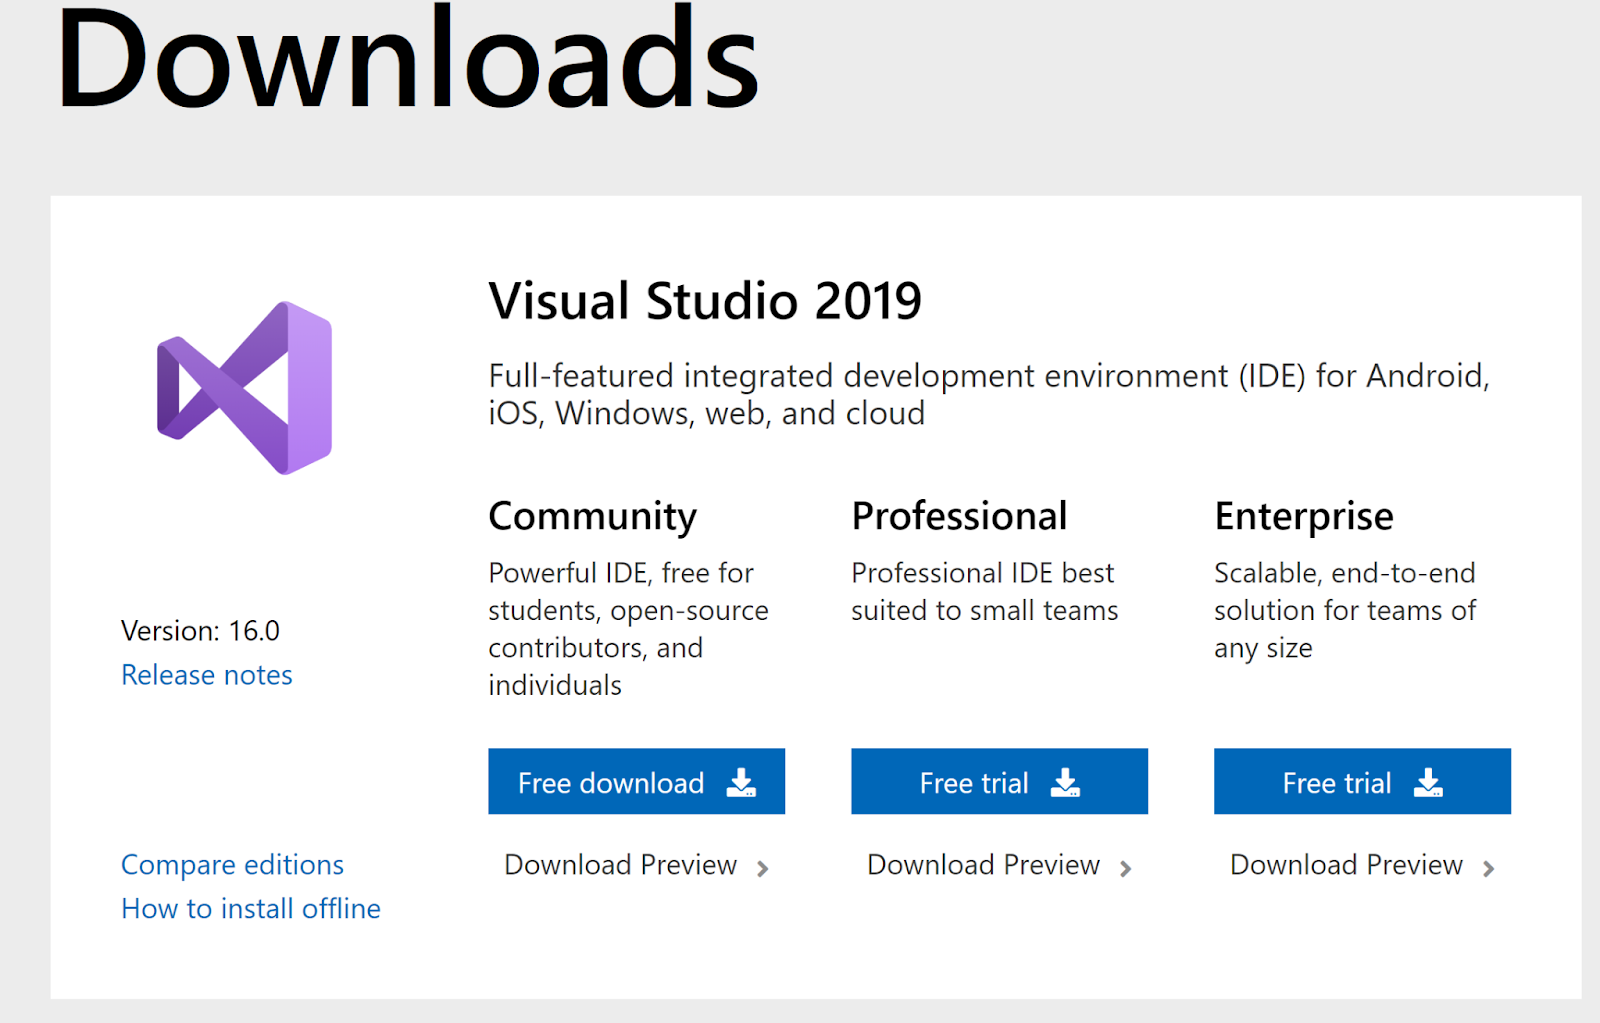Open the Release notes link
The width and height of the screenshot is (1600, 1023).
207,675
